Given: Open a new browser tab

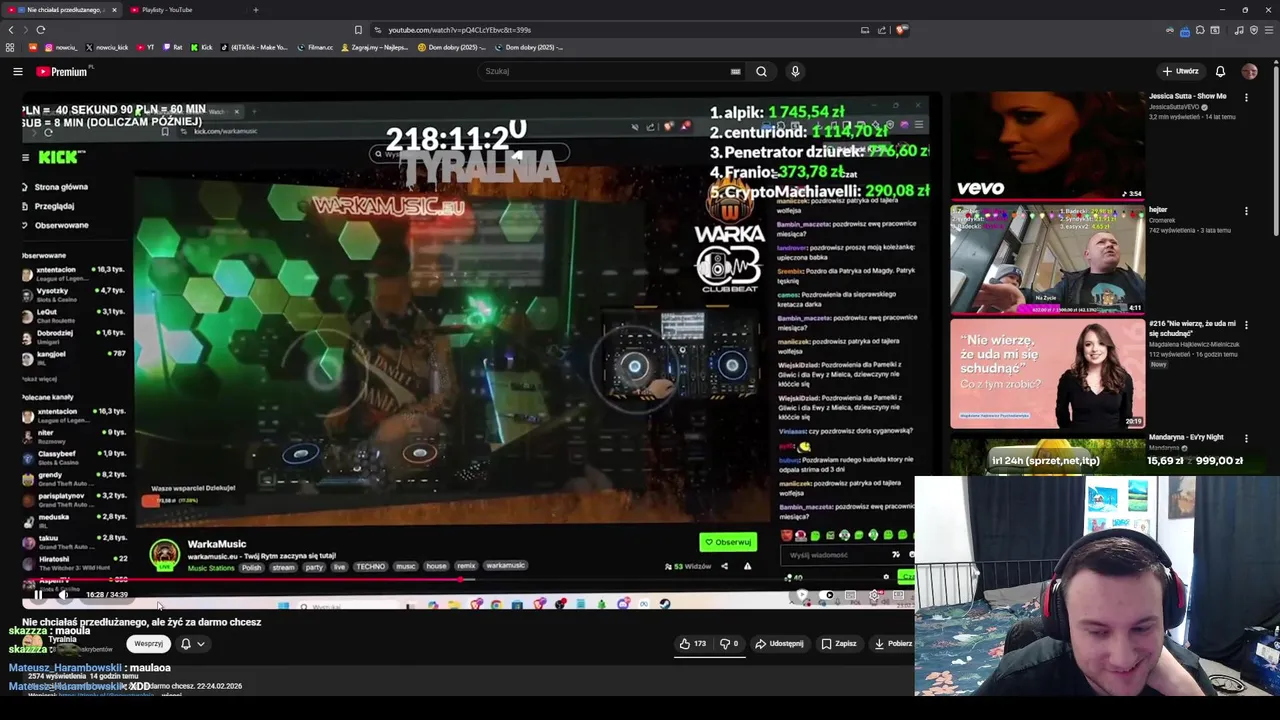Looking at the screenshot, I should click(255, 10).
